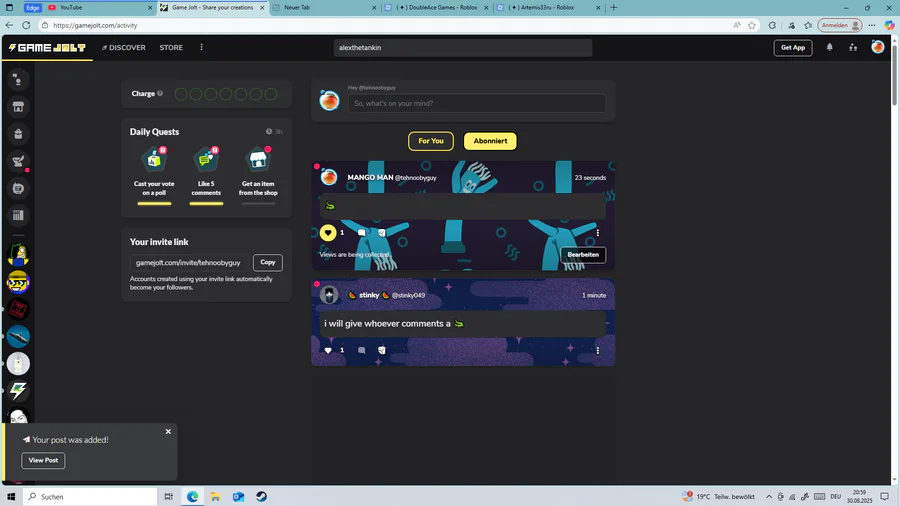The width and height of the screenshot is (900, 506).
Task: Open the friends list icon
Action: coord(853,48)
